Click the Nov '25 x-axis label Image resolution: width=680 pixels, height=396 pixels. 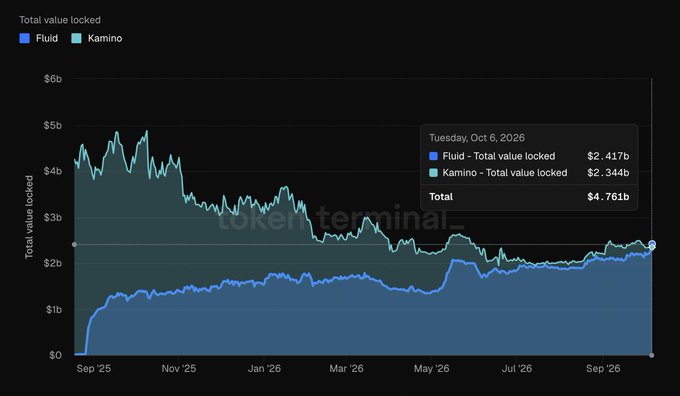[179, 369]
